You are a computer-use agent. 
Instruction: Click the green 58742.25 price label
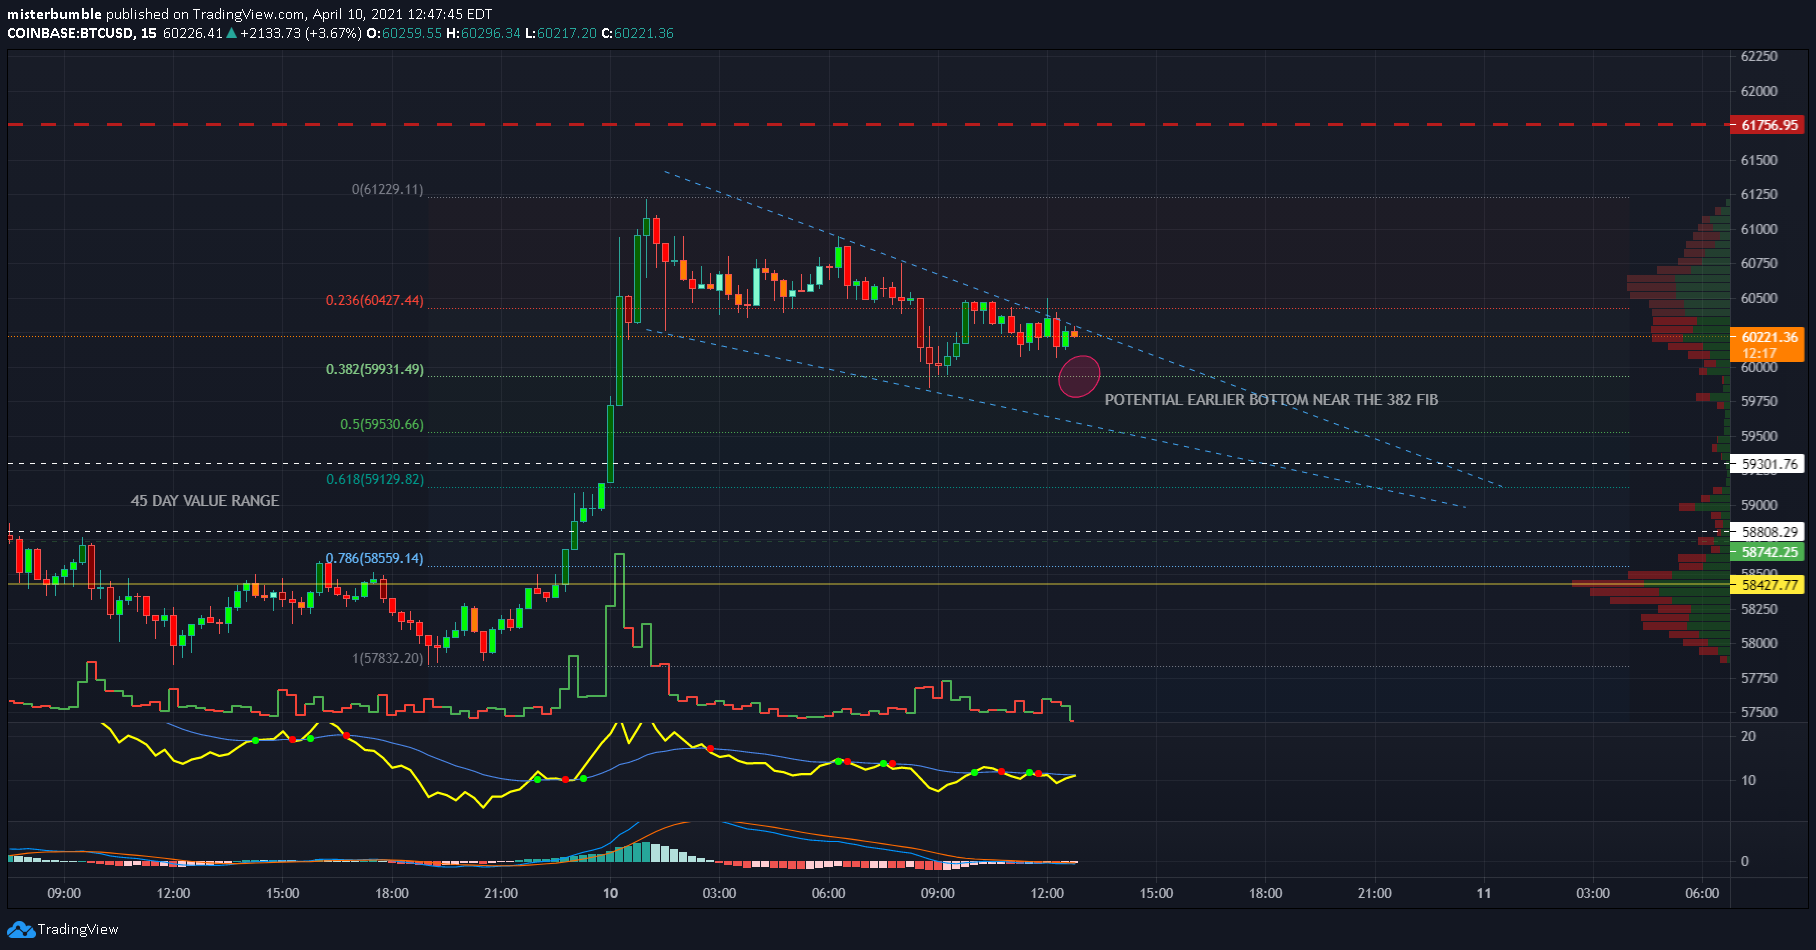1768,552
